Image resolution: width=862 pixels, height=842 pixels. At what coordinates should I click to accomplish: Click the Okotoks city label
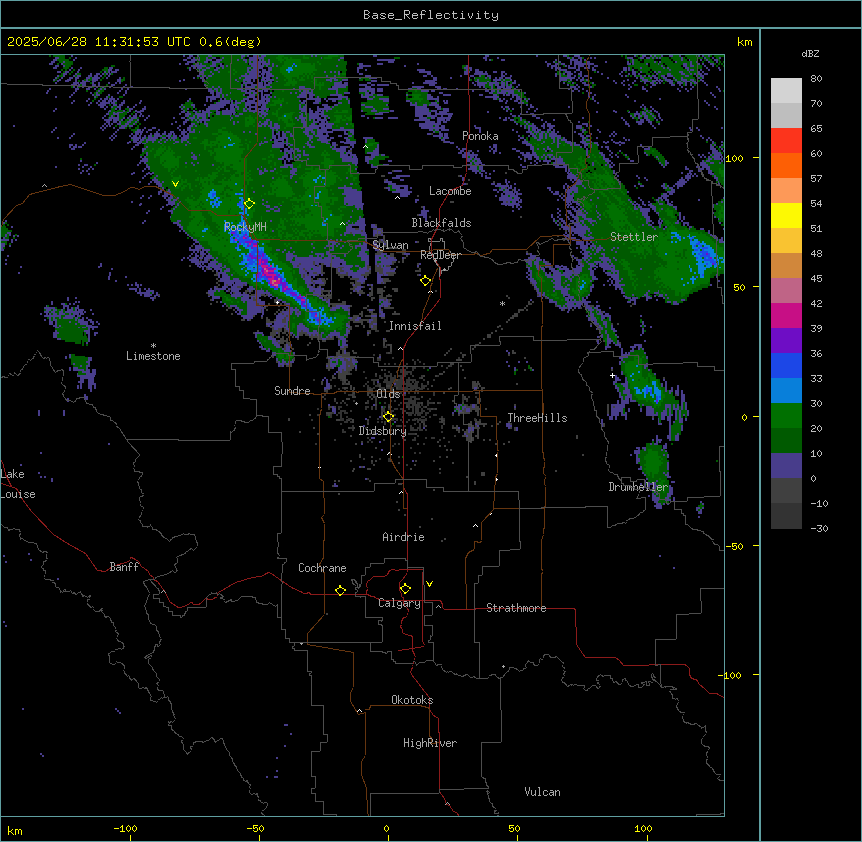click(412, 700)
